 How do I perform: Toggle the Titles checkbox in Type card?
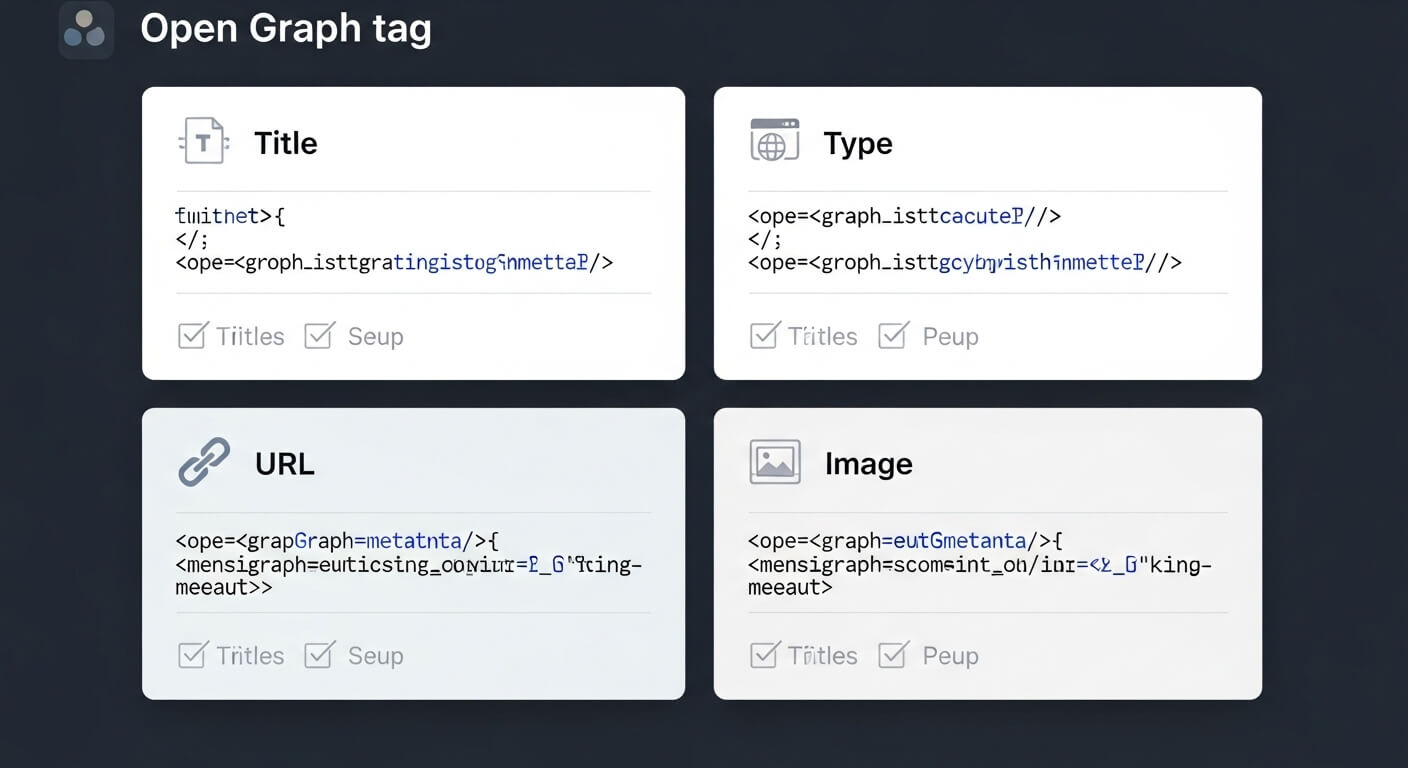[764, 335]
